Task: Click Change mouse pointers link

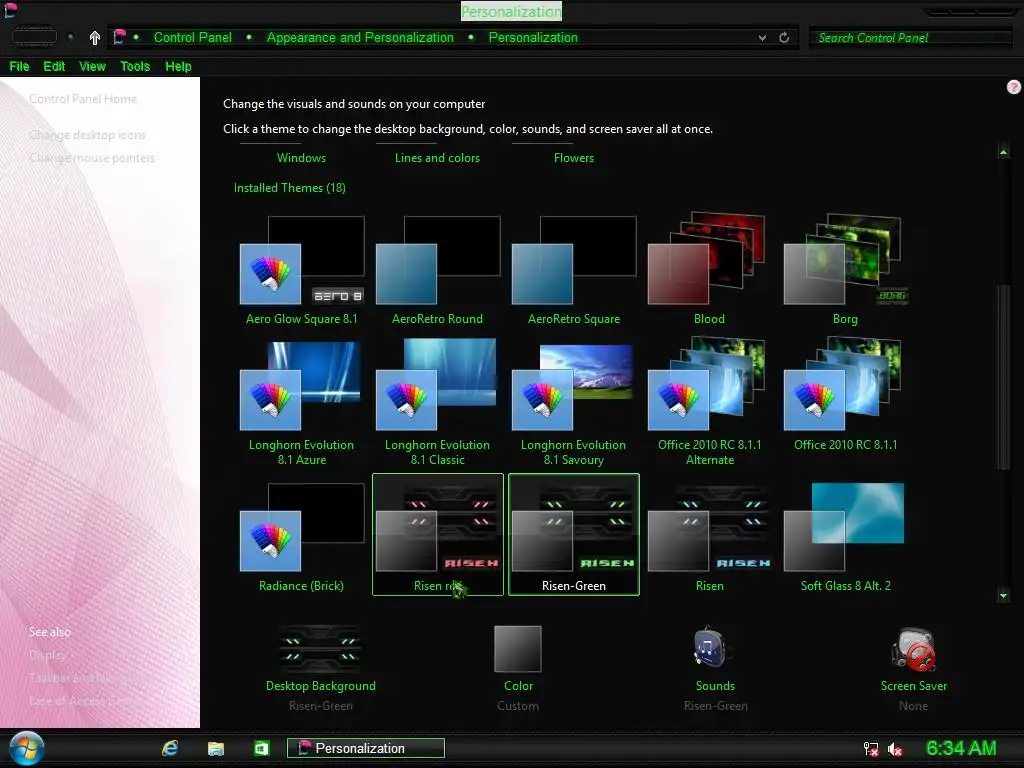Action: tap(92, 157)
